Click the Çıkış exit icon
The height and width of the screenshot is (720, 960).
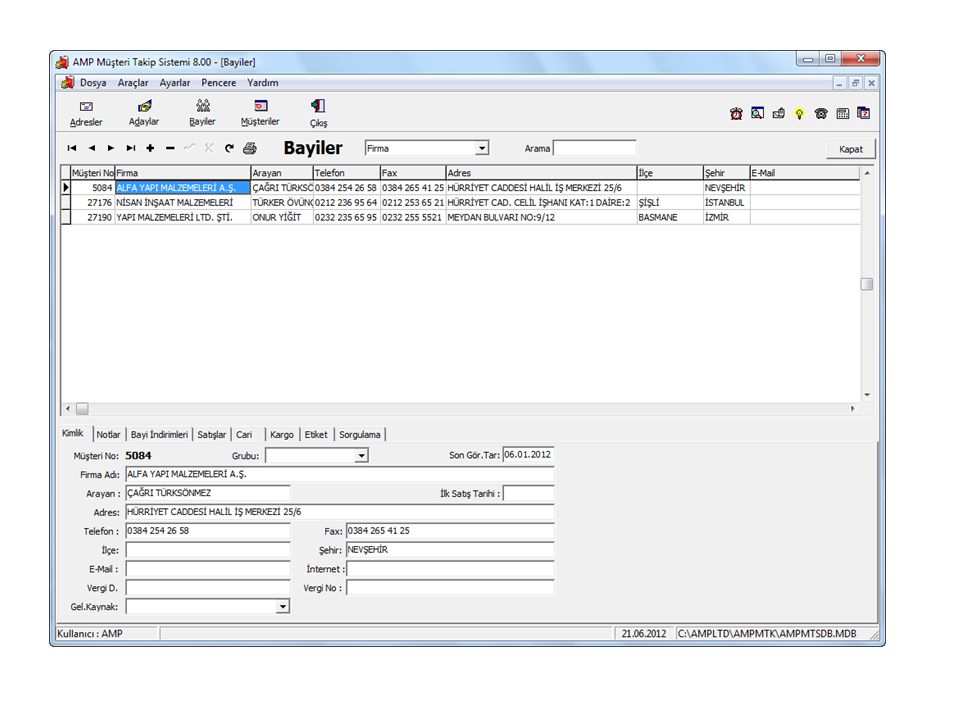click(318, 113)
